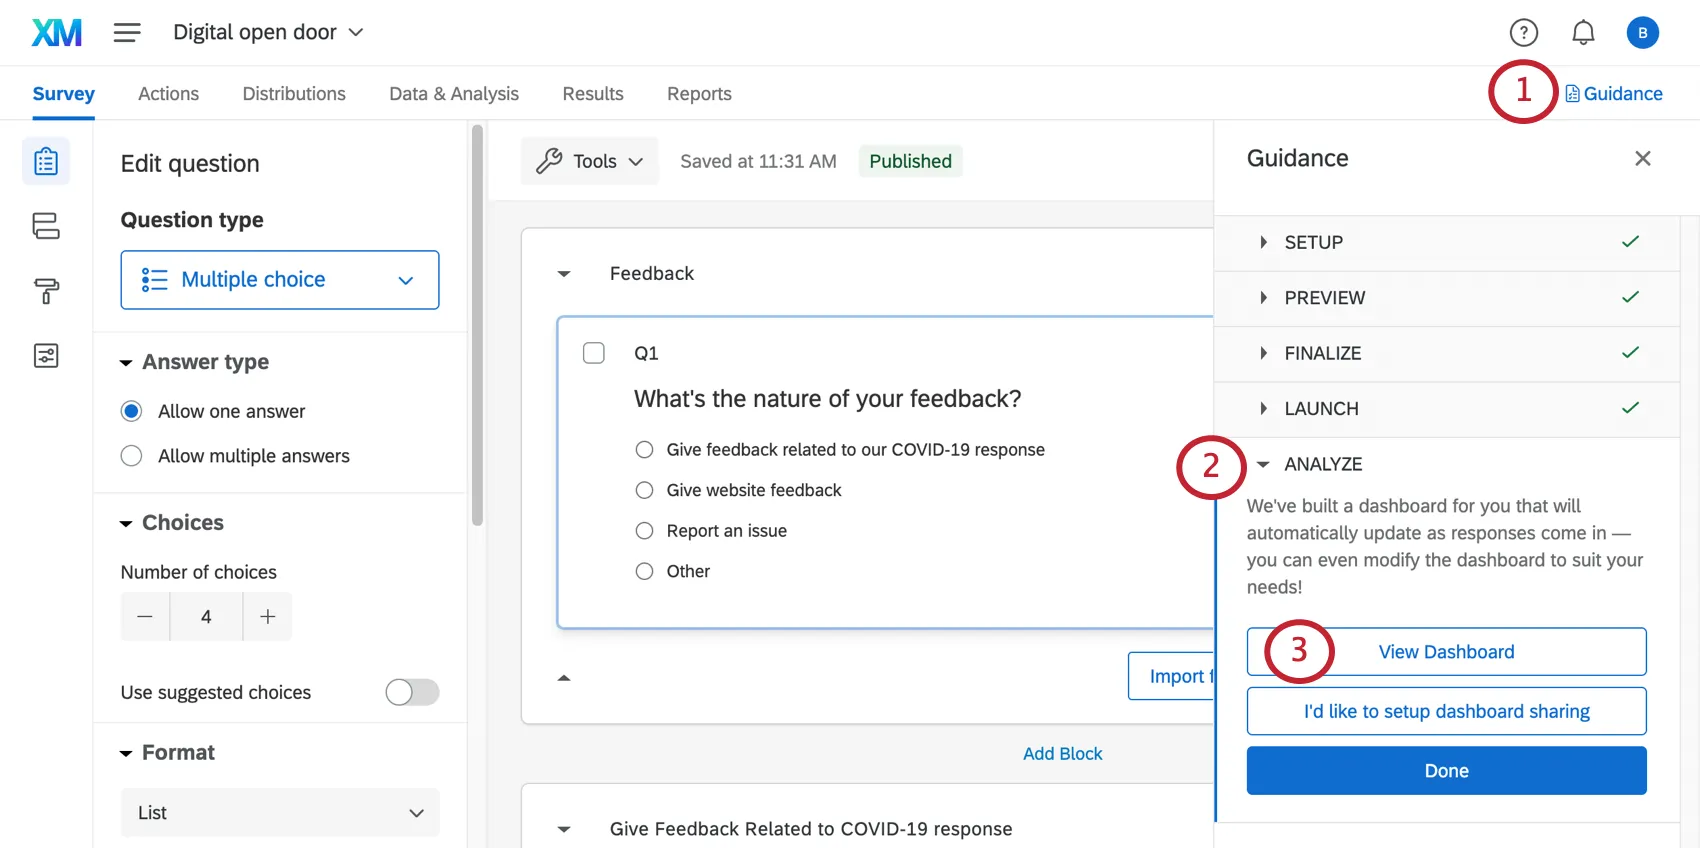
Task: Open the hamburger navigation menu
Action: (x=127, y=33)
